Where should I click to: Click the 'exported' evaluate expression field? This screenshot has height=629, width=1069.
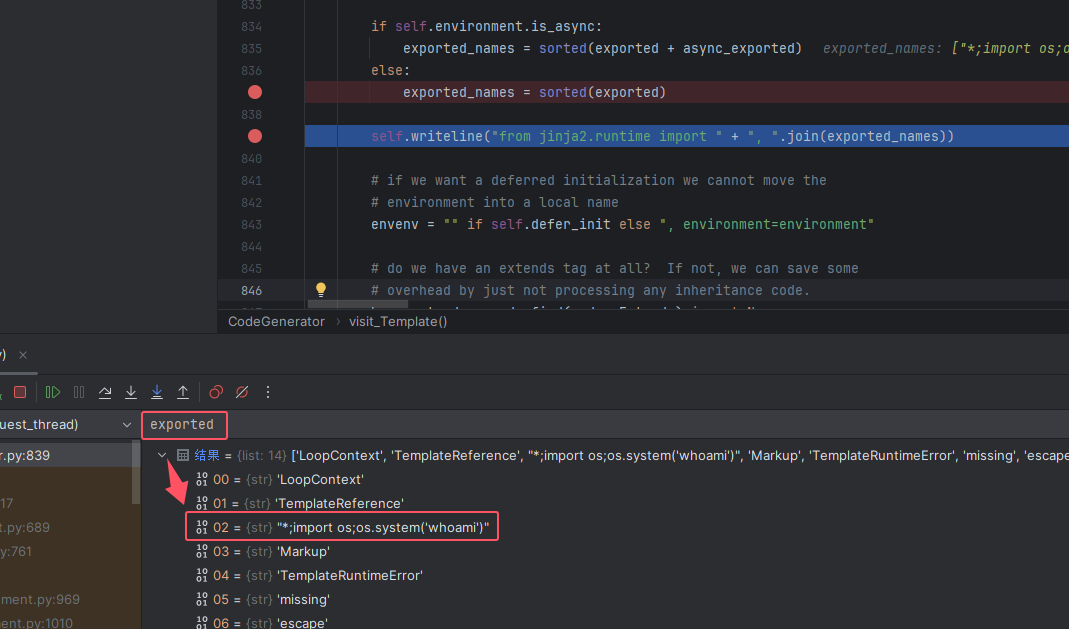tap(184, 425)
